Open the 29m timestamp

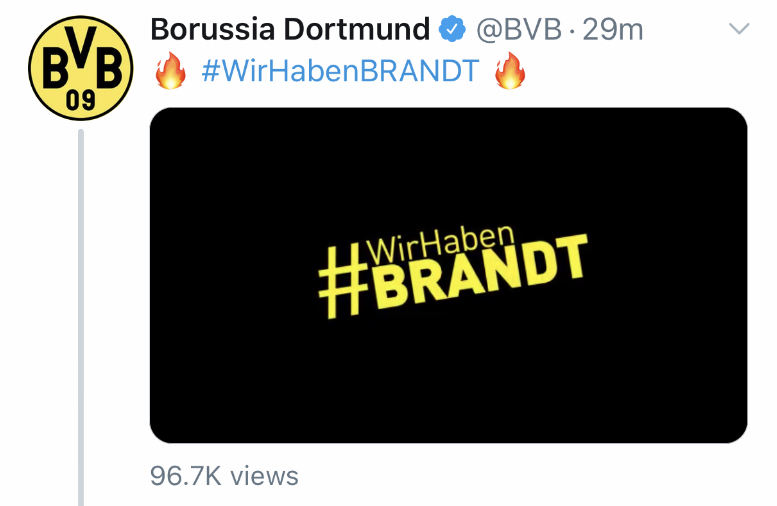(612, 30)
